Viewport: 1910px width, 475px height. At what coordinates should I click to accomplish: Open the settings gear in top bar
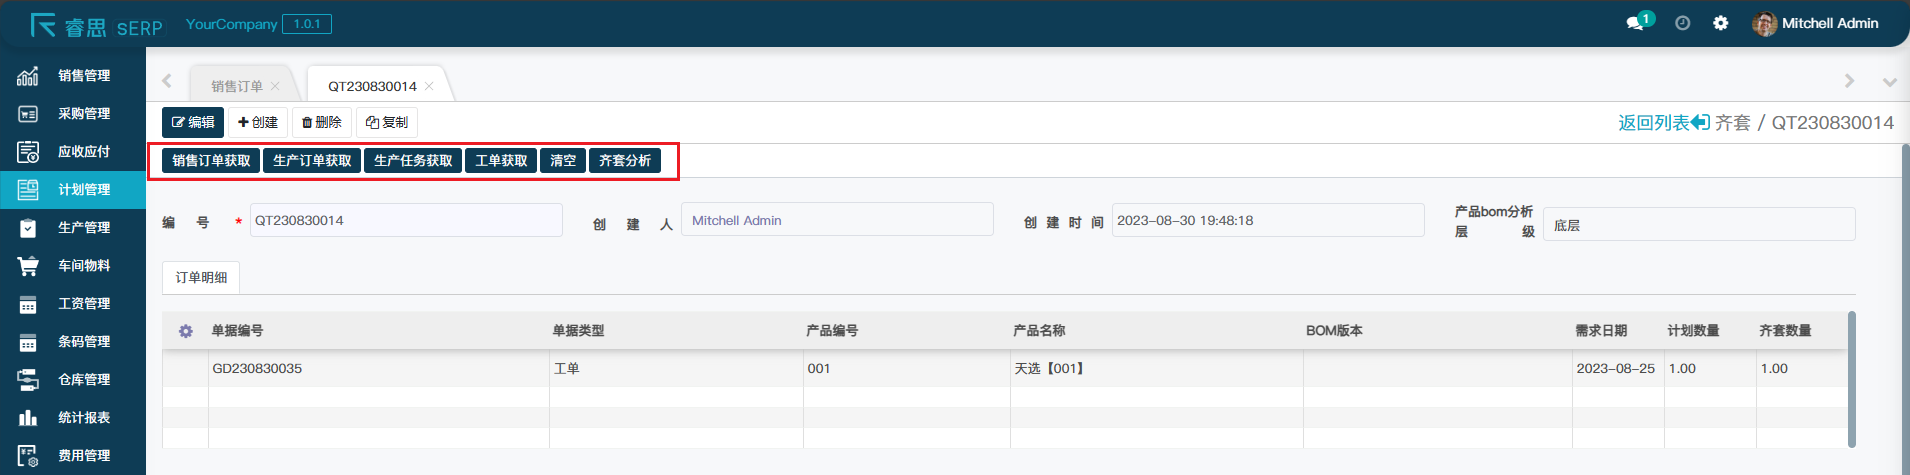1720,23
